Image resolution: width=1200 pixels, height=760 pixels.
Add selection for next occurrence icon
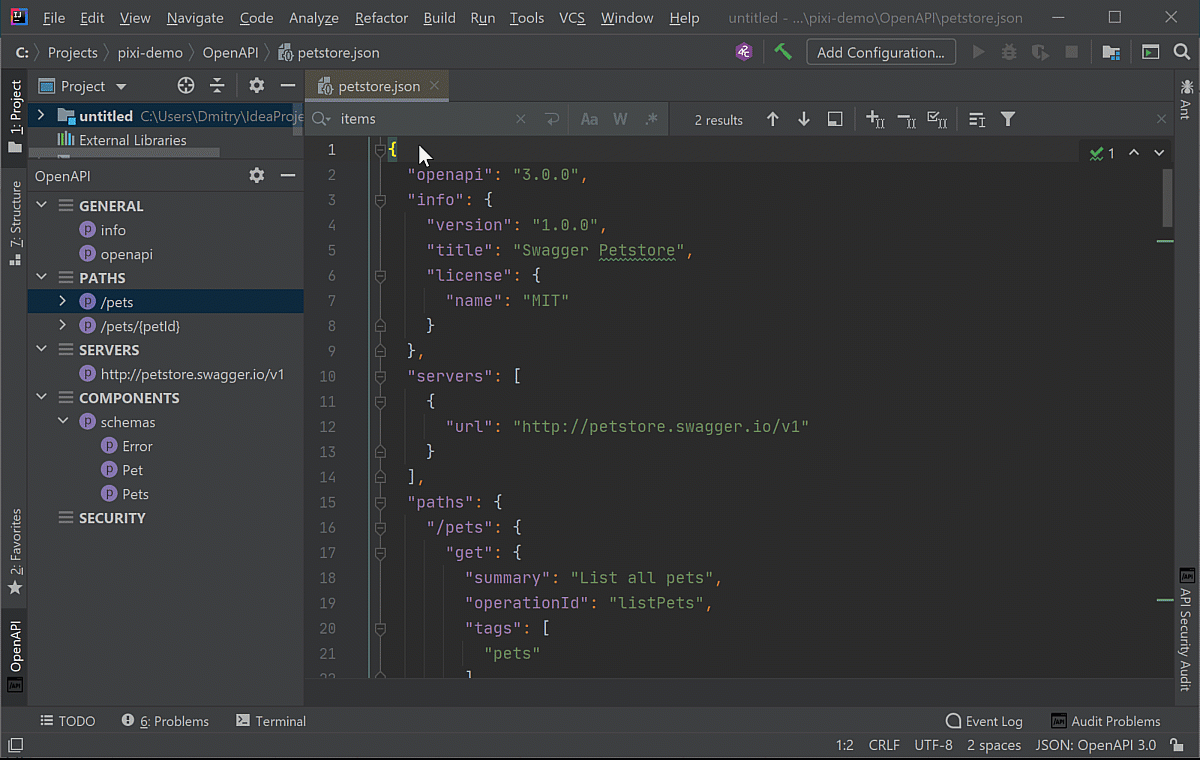875,119
